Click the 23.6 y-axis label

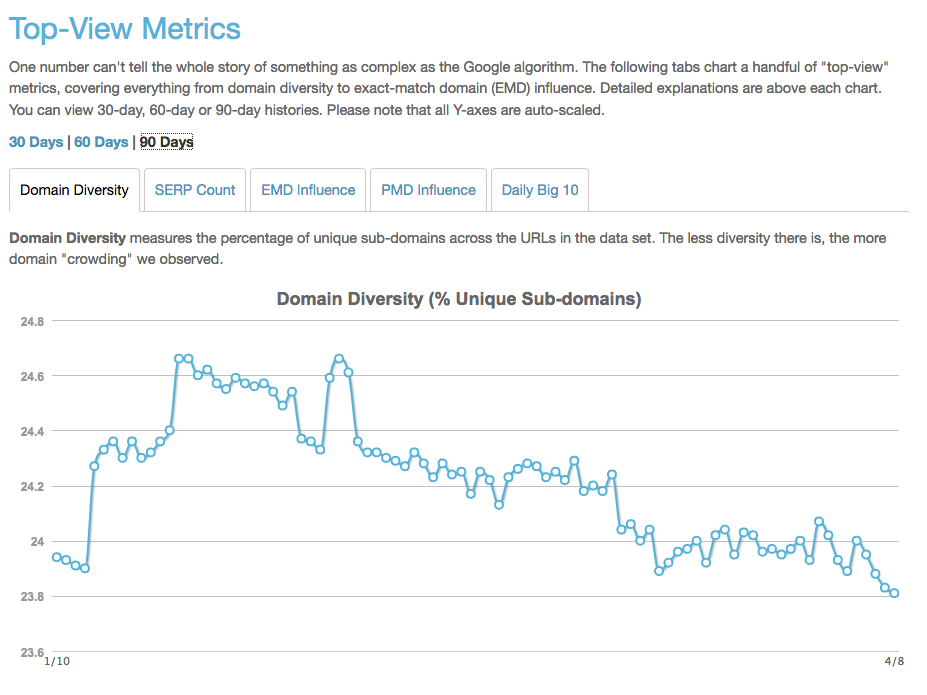coord(33,652)
